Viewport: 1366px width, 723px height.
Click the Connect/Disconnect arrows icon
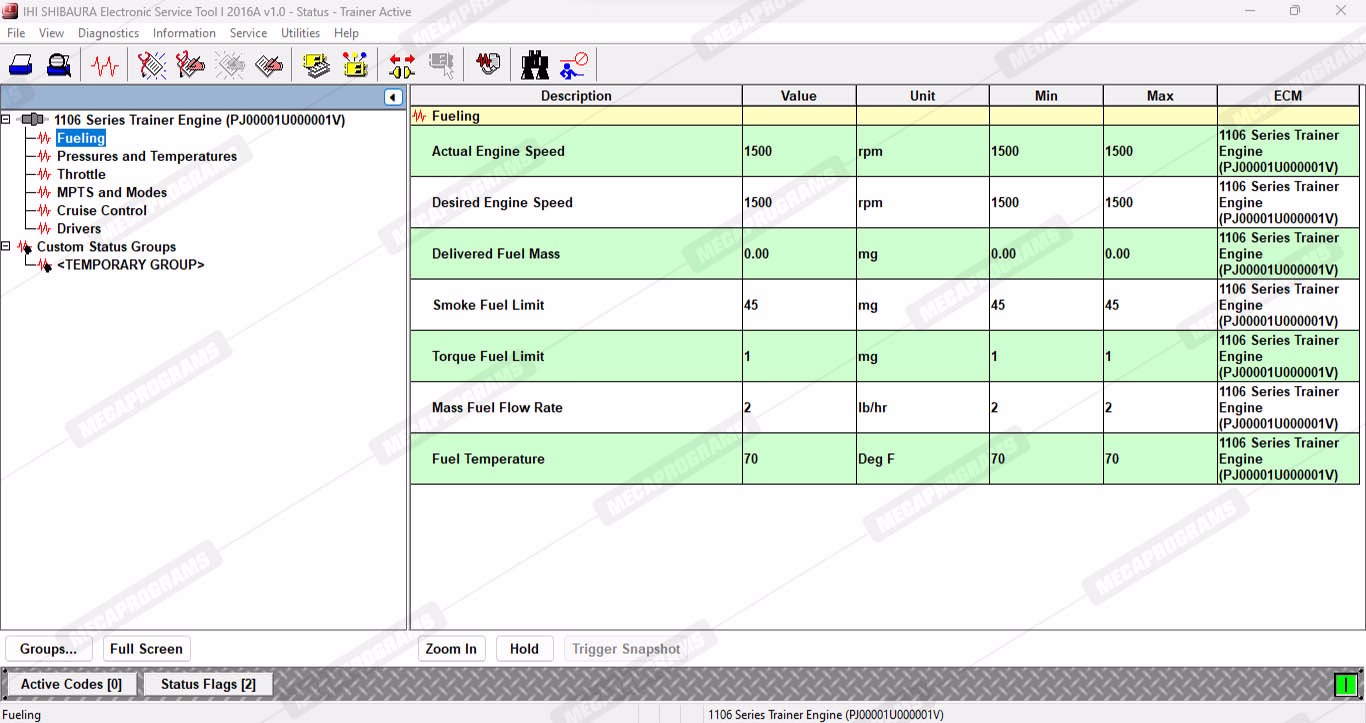(402, 66)
